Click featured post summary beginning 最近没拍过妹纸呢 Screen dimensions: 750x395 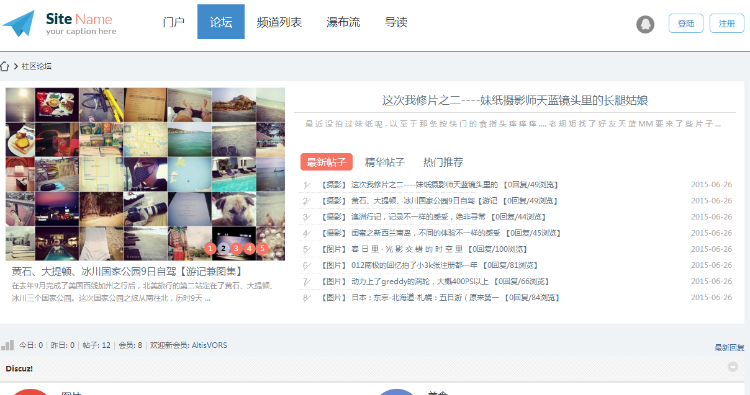(x=513, y=123)
